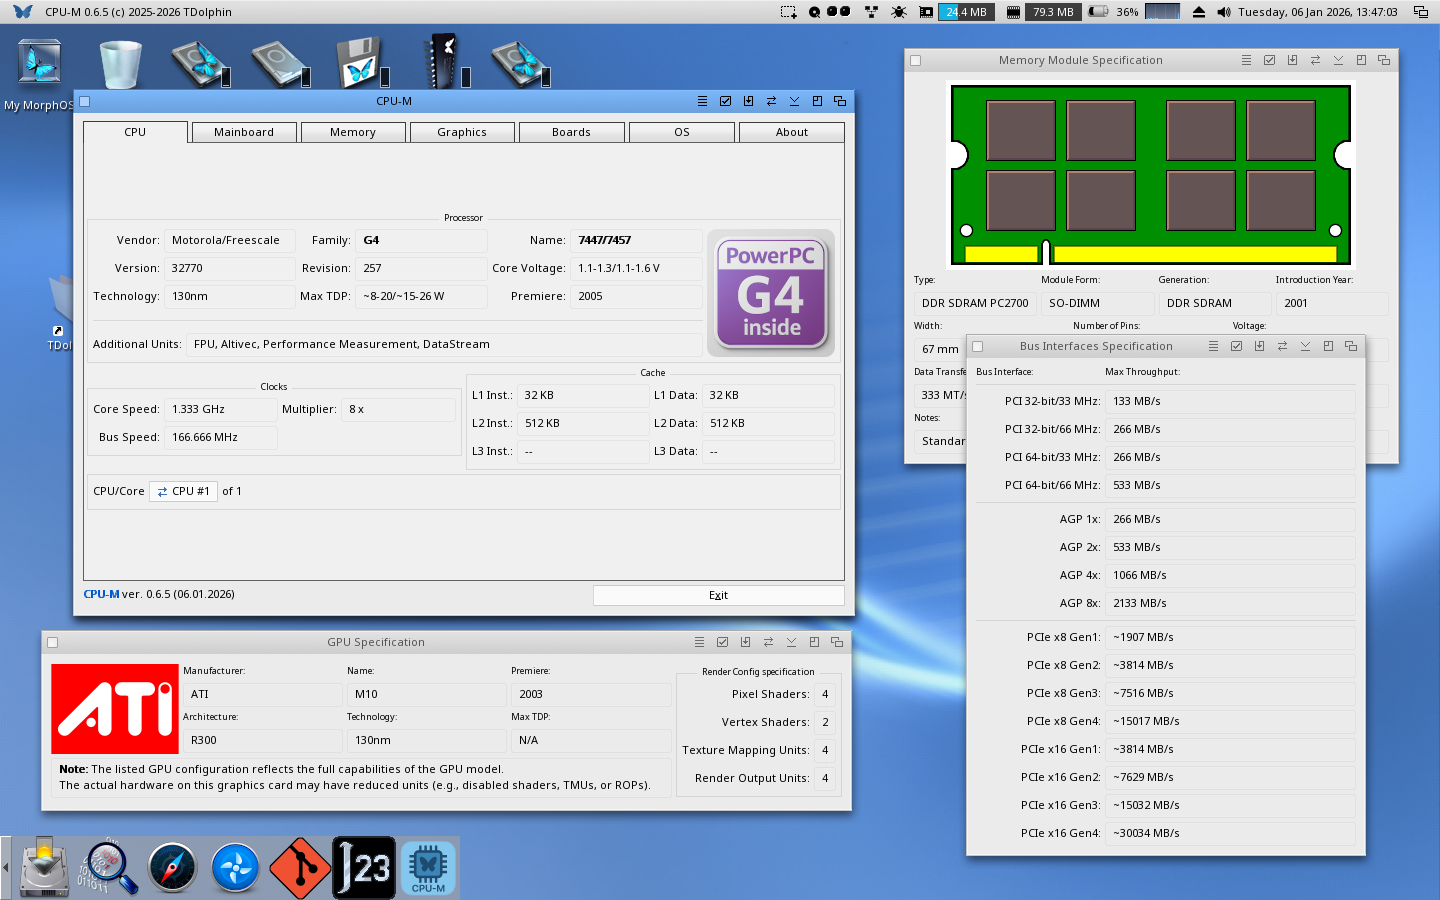Image resolution: width=1440 pixels, height=900 pixels.
Task: Click the Core Speed 1.333 GHz field
Action: point(220,409)
